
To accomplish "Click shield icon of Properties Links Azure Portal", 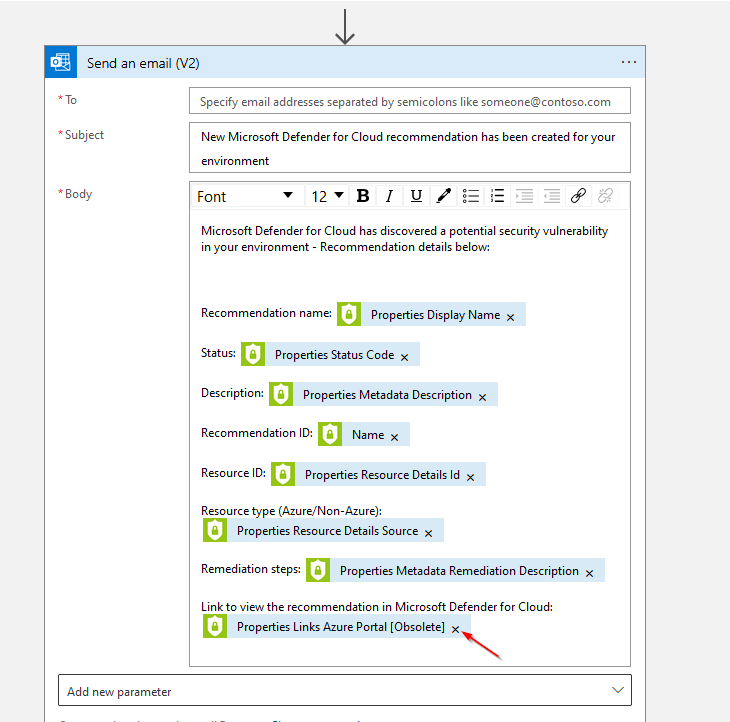I will tap(215, 626).
